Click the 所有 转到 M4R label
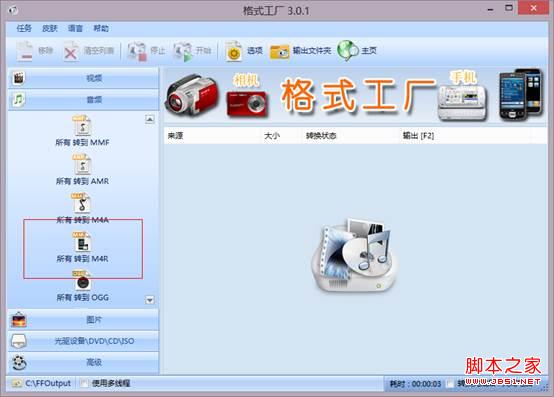Viewport: 554px width, 397px height. click(x=82, y=259)
